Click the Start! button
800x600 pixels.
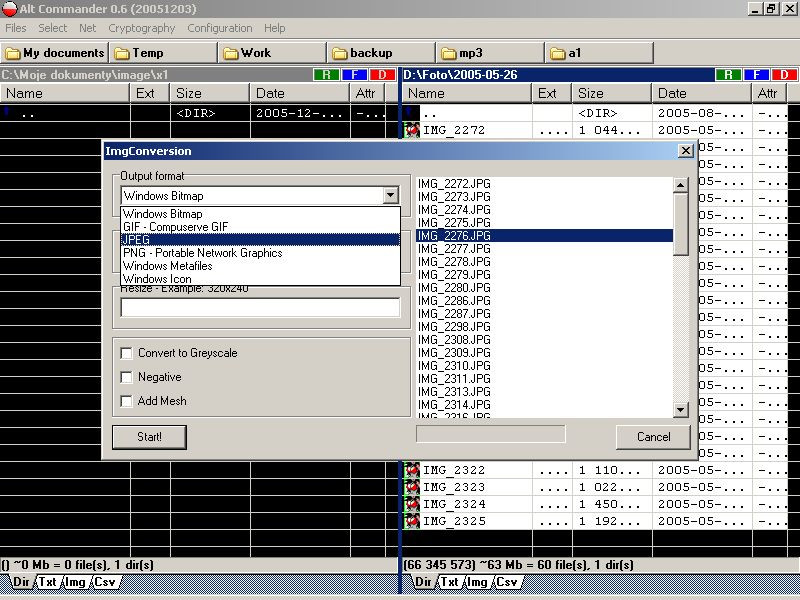click(149, 437)
